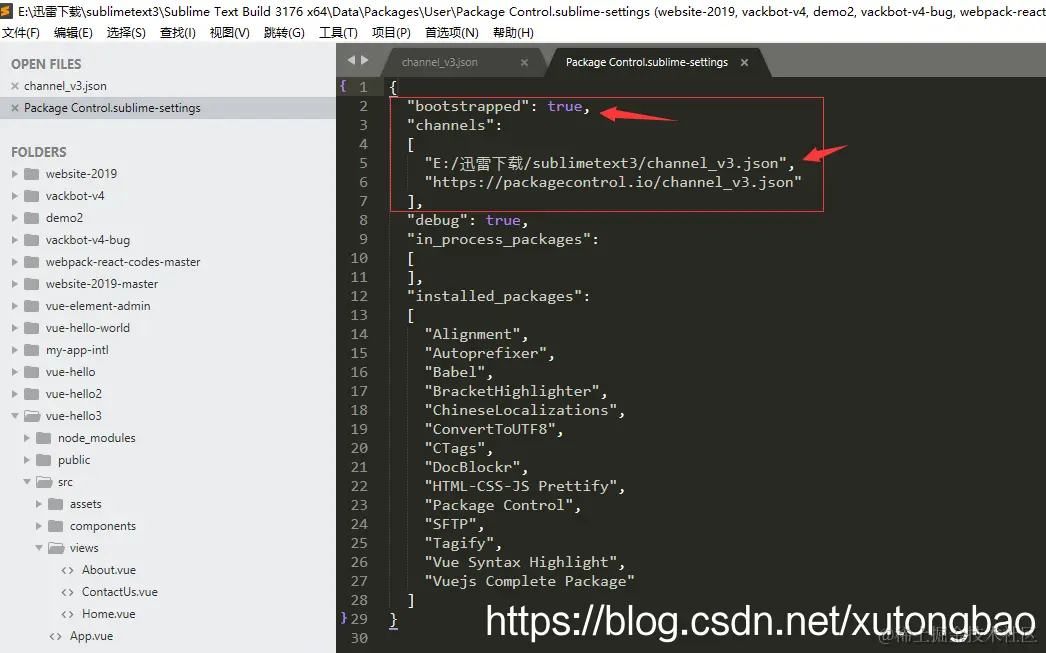The width and height of the screenshot is (1046, 653).
Task: Close Package Control.sublime-settings in Open Files sidebar
Action: coord(15,107)
